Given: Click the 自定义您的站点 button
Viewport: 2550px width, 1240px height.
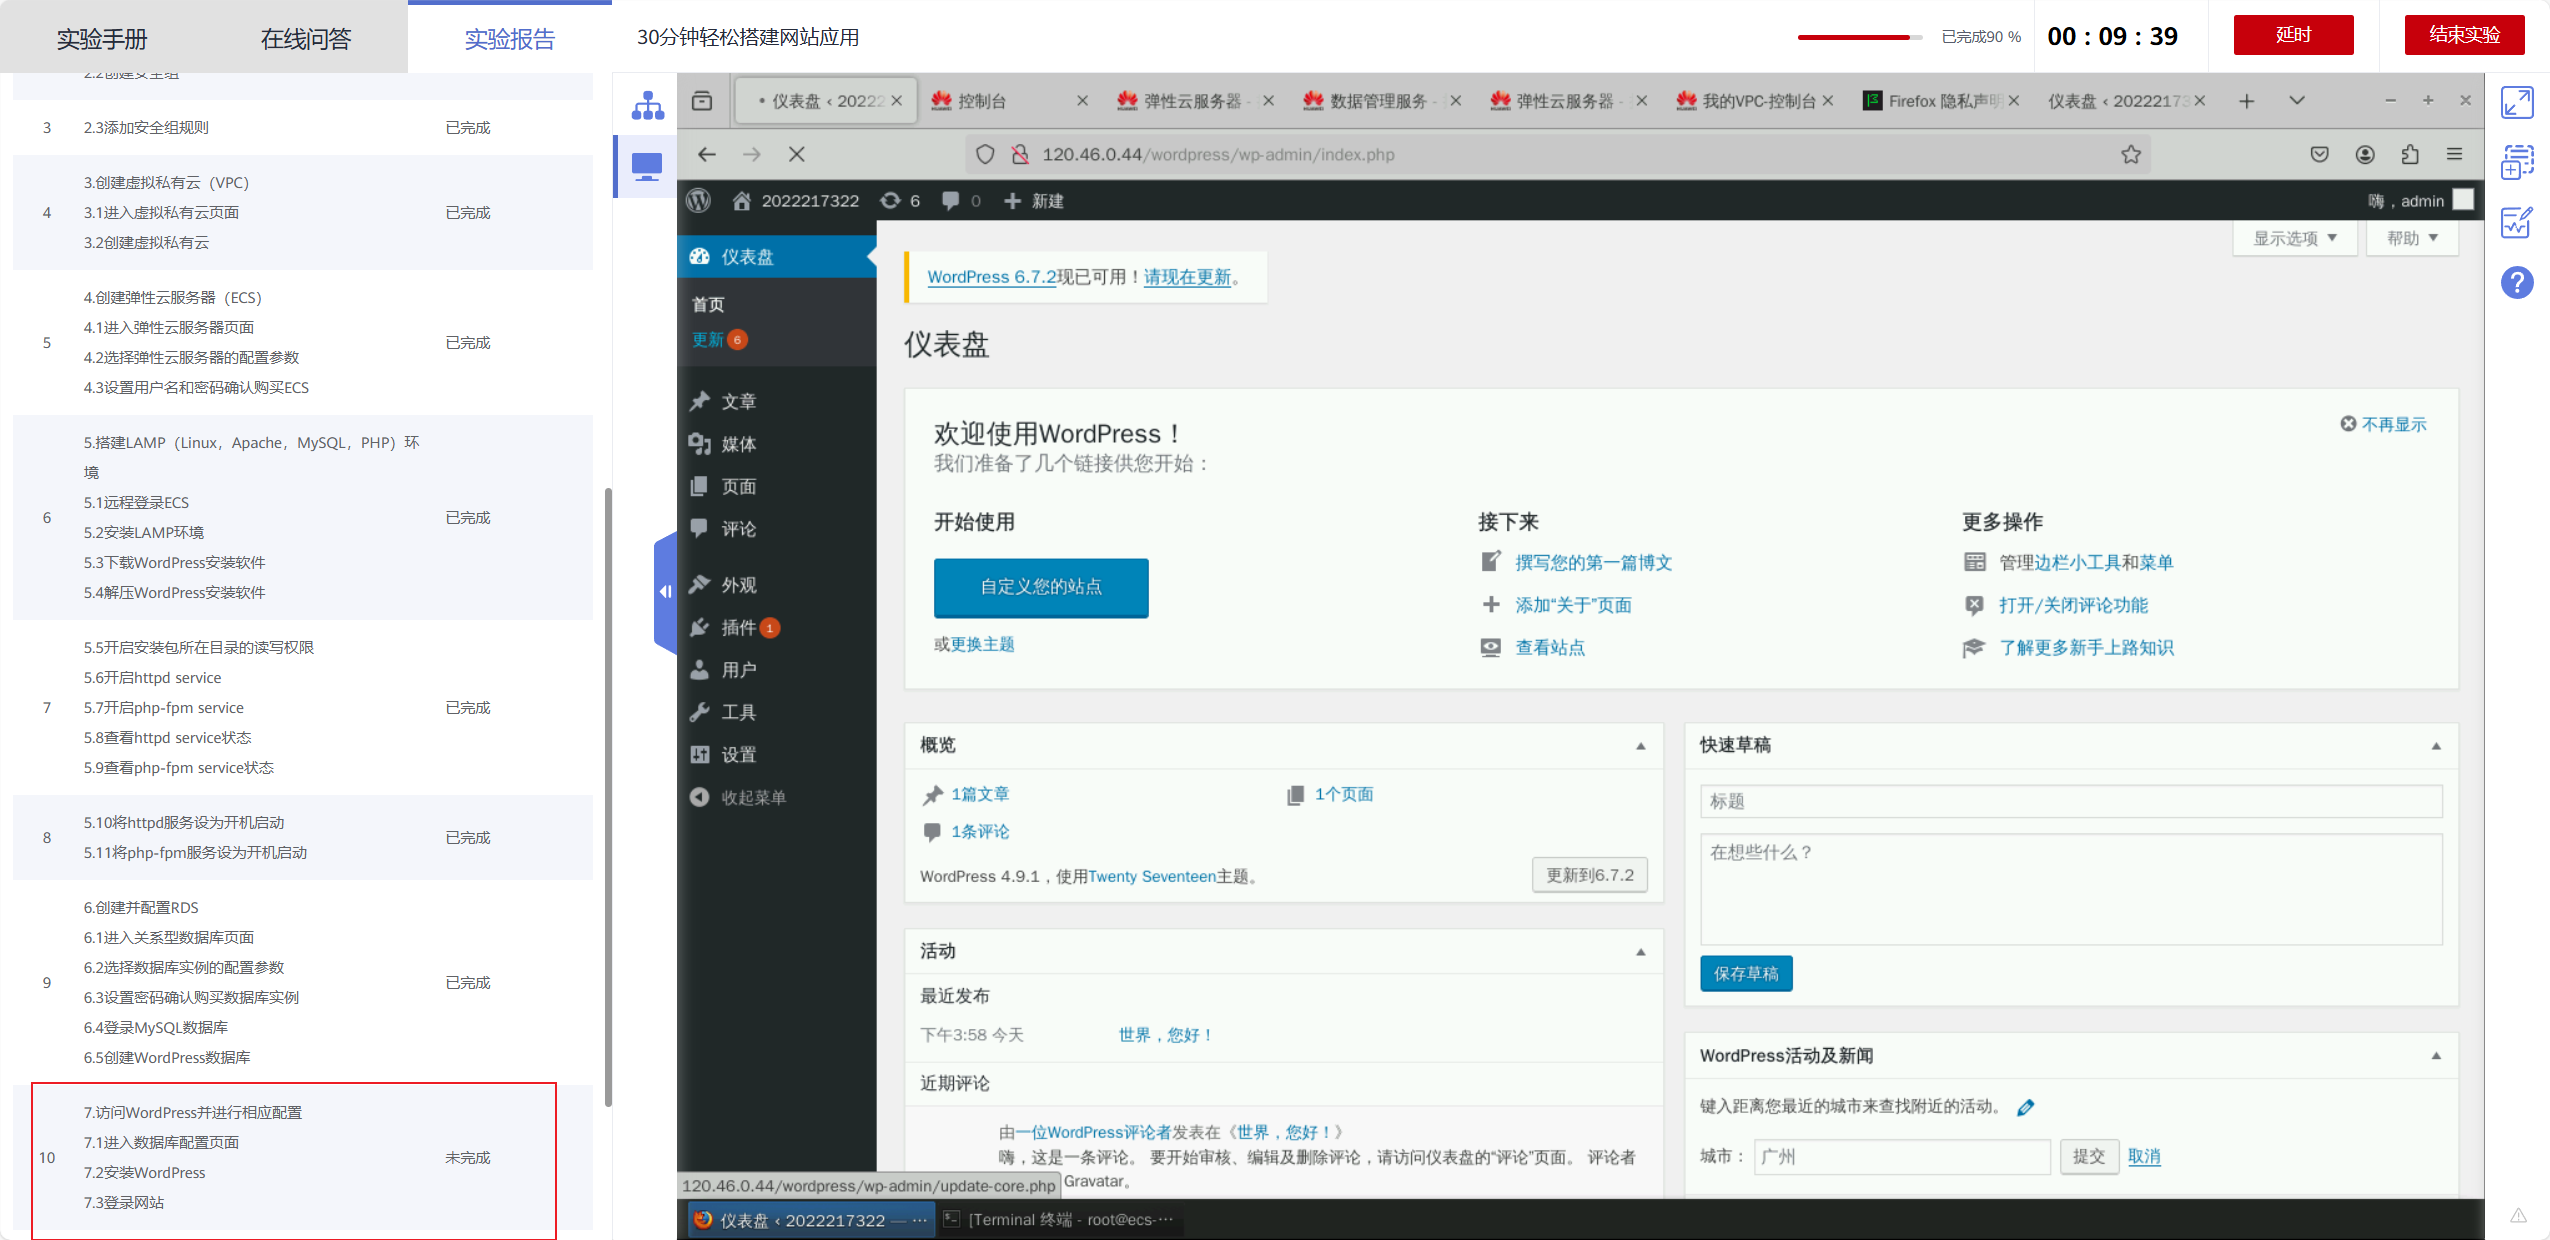Looking at the screenshot, I should click(1040, 587).
